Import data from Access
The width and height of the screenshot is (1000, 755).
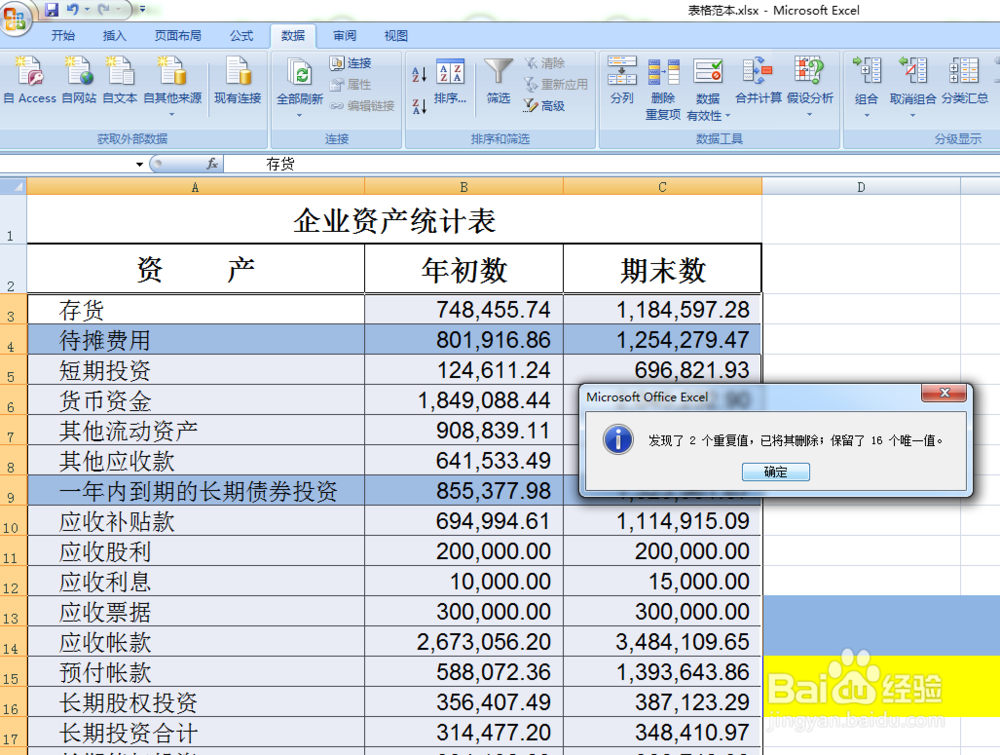[x=30, y=80]
